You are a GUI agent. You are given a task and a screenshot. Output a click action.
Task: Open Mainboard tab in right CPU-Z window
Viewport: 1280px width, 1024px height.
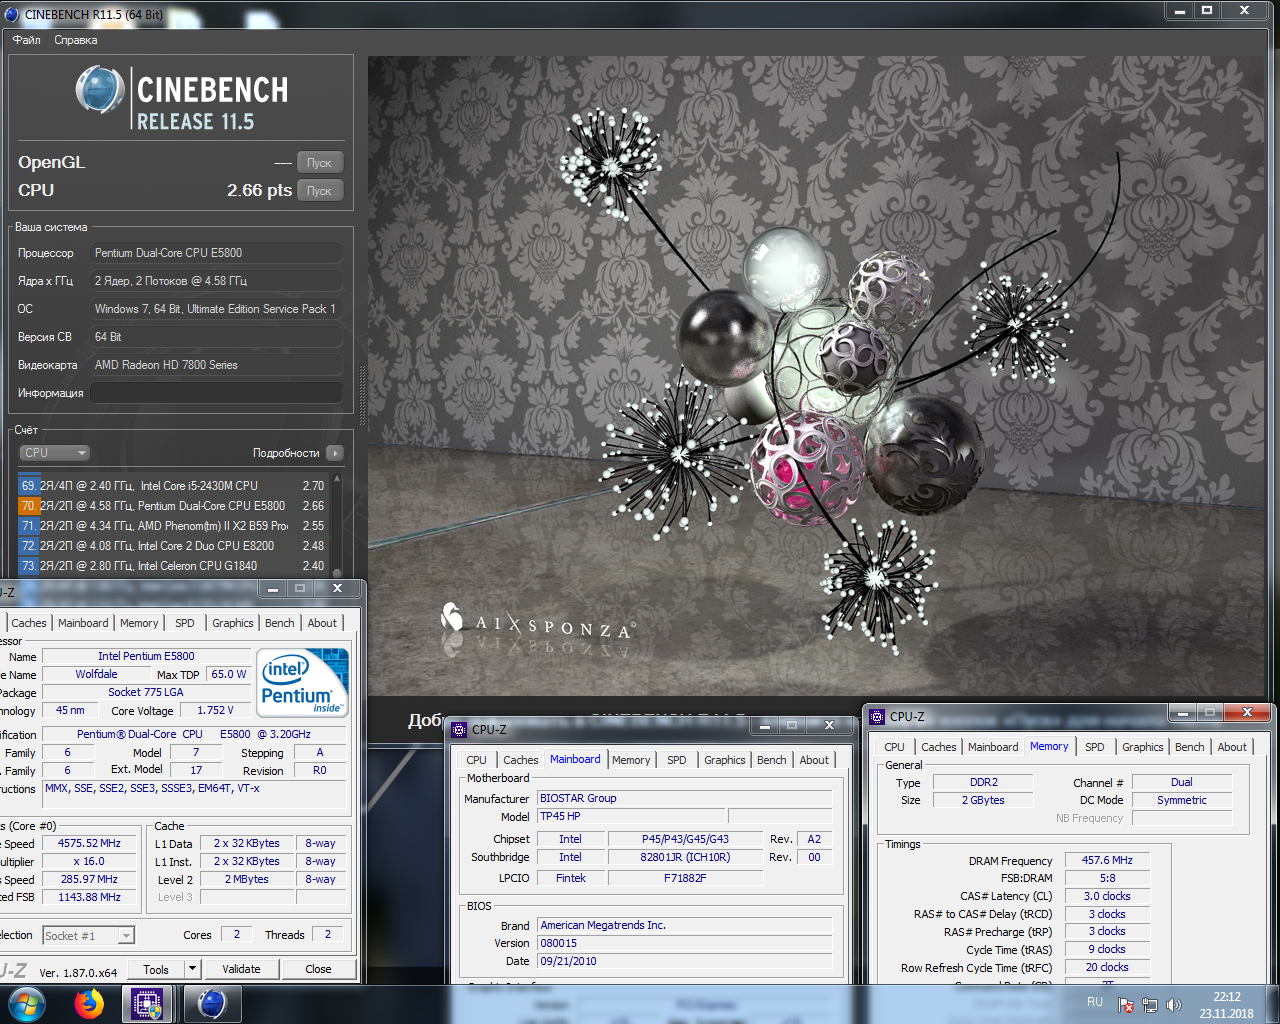pyautogui.click(x=993, y=747)
